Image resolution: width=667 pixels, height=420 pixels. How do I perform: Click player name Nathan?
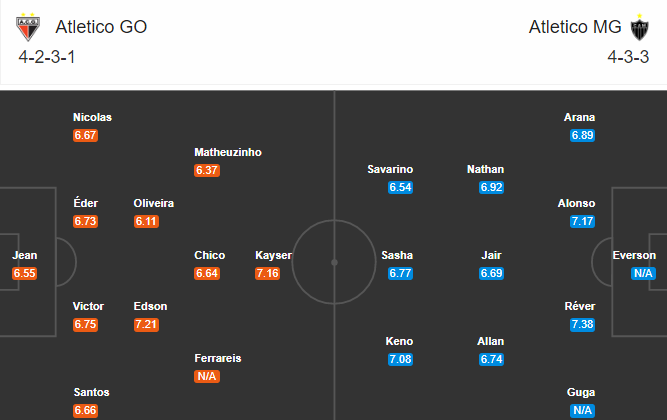485,169
